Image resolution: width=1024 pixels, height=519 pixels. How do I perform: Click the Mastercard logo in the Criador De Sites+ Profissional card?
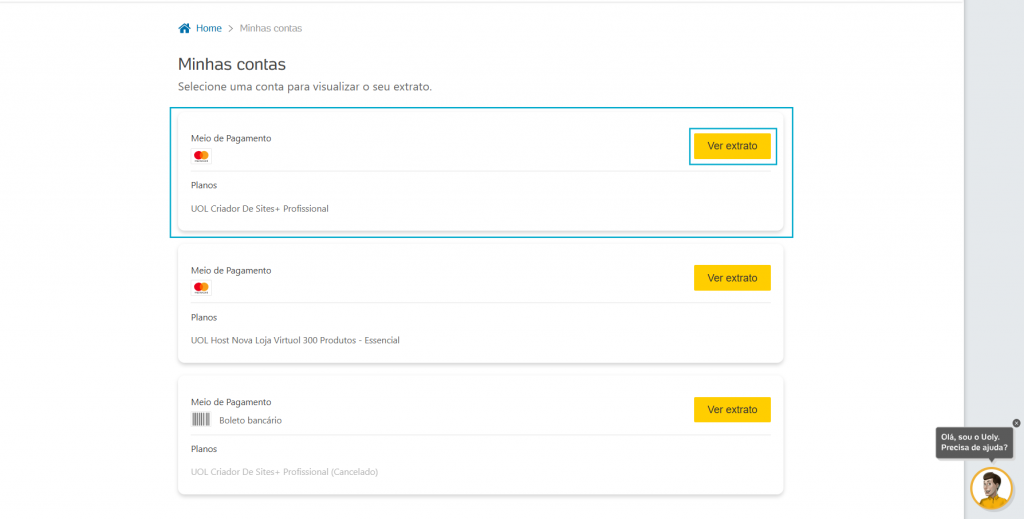[x=201, y=156]
